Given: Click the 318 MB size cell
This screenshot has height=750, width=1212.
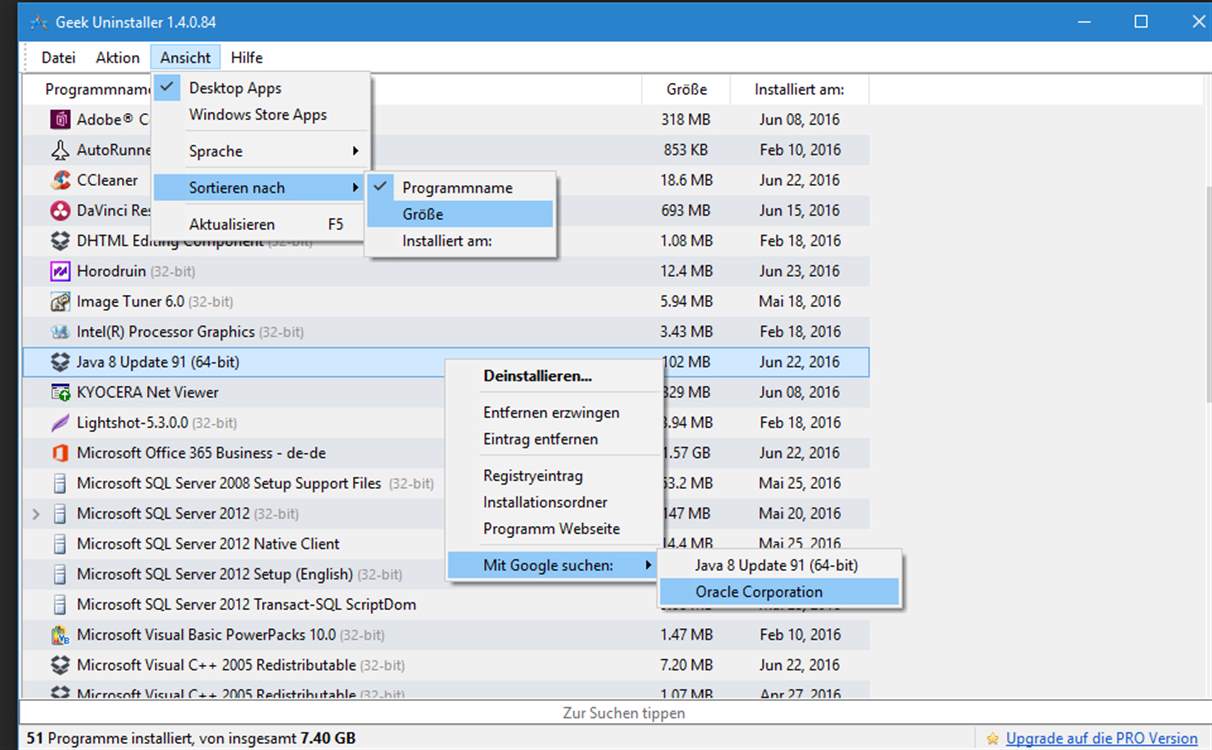Looking at the screenshot, I should (686, 120).
